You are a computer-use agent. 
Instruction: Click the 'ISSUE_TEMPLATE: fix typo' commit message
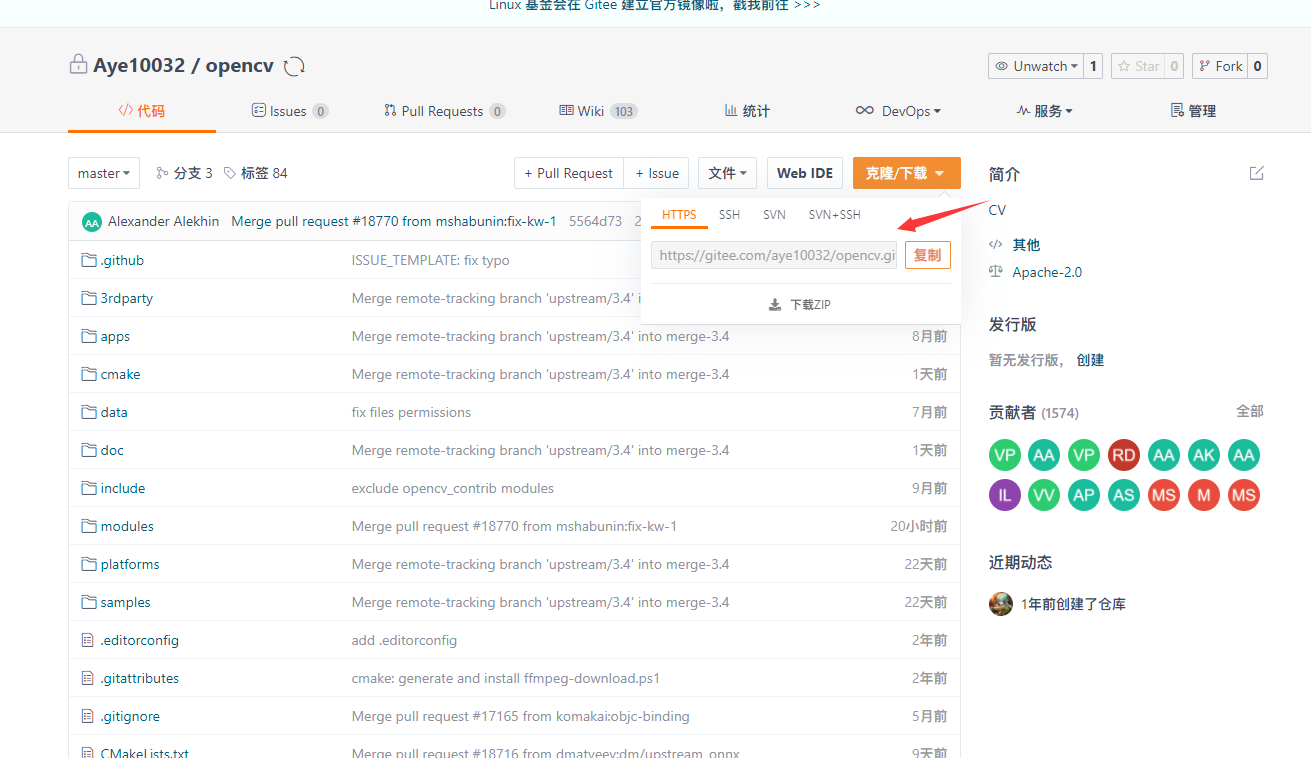[430, 260]
